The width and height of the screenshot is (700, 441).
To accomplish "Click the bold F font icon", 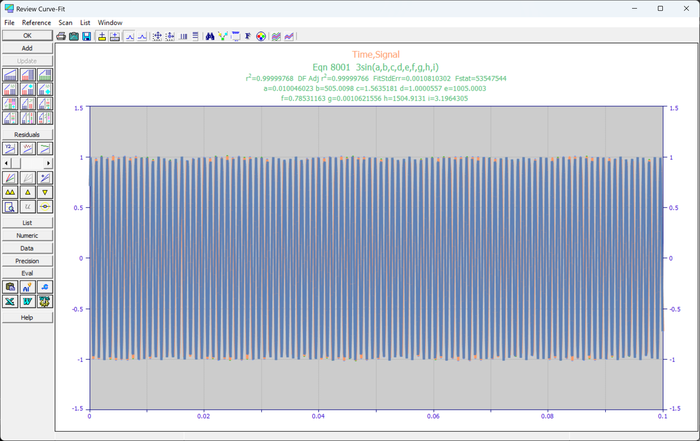I will coord(248,36).
